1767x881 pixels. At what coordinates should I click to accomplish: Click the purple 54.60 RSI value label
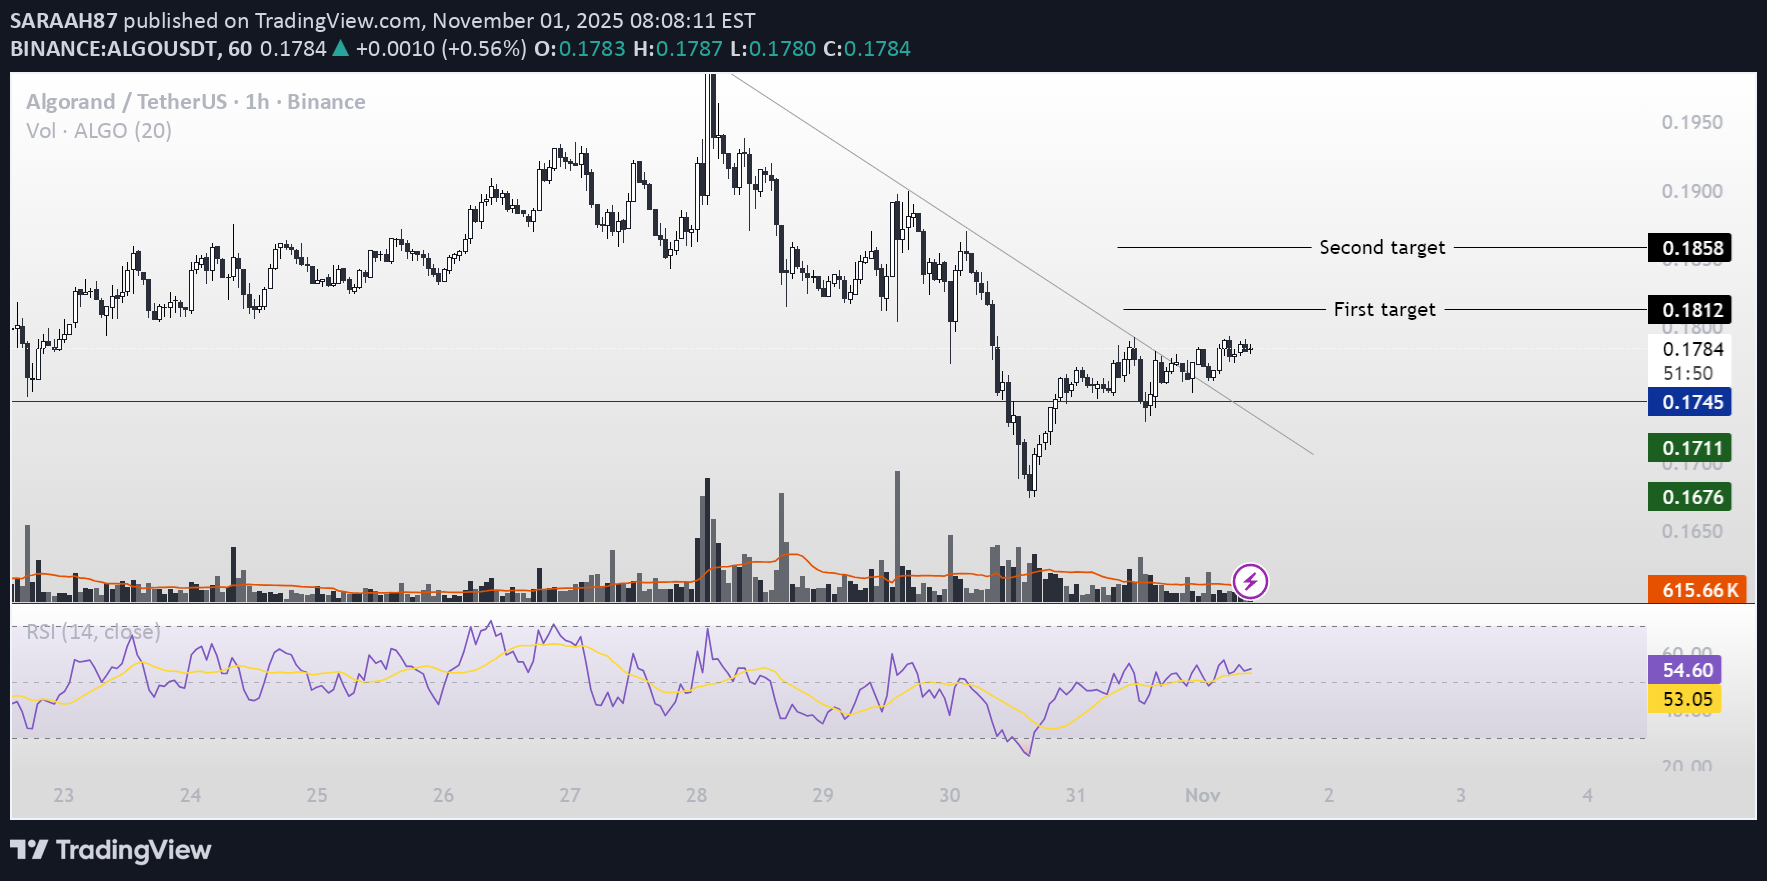pyautogui.click(x=1687, y=670)
